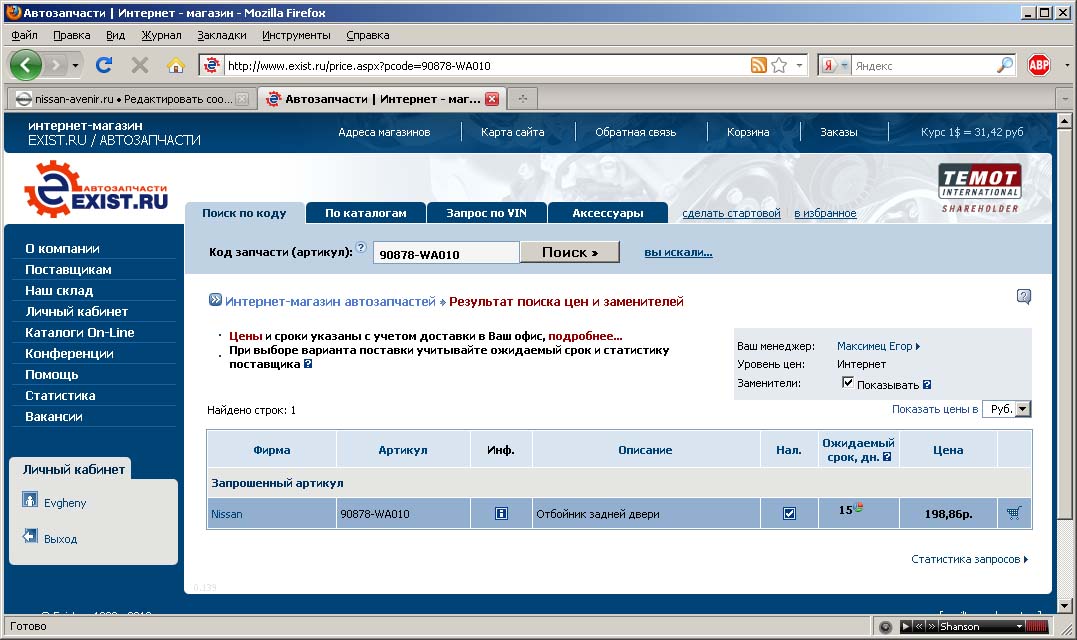1077x640 pixels.
Task: Expand the address bar URL history dropdown
Action: pyautogui.click(x=799, y=66)
